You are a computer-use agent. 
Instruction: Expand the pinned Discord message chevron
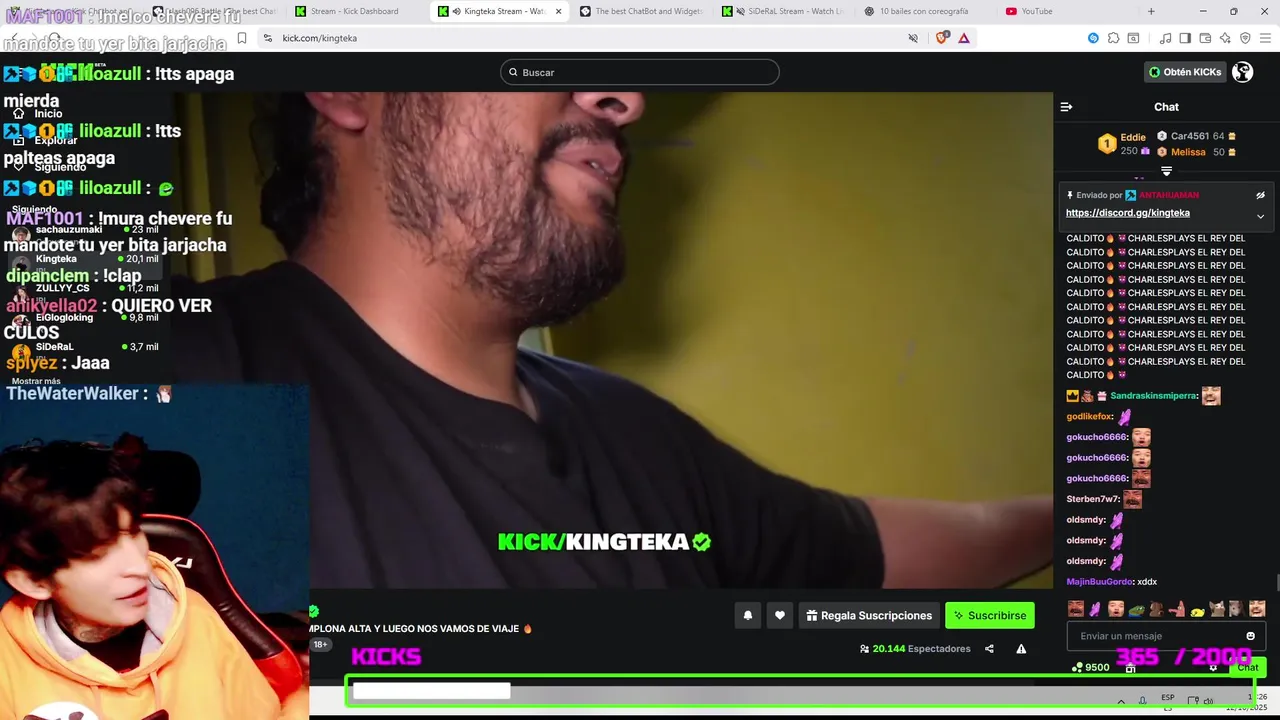1260,216
